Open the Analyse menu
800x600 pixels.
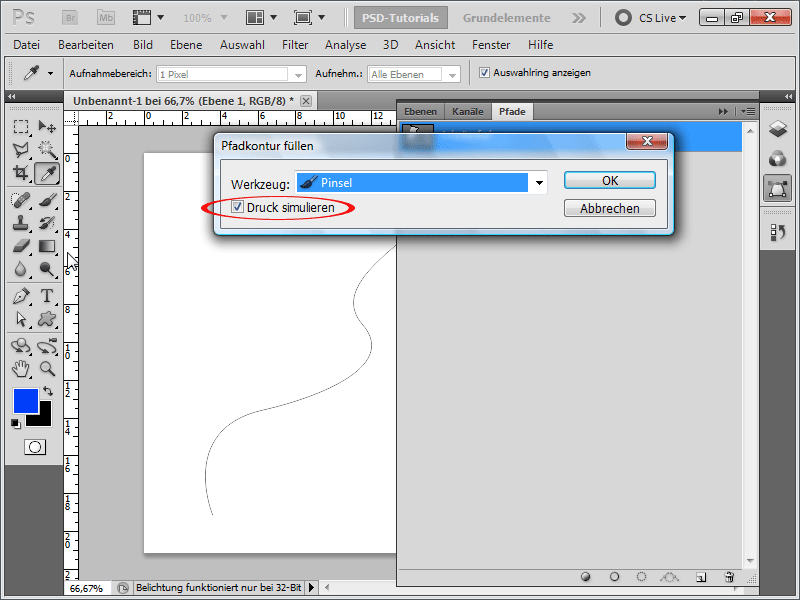pos(345,45)
